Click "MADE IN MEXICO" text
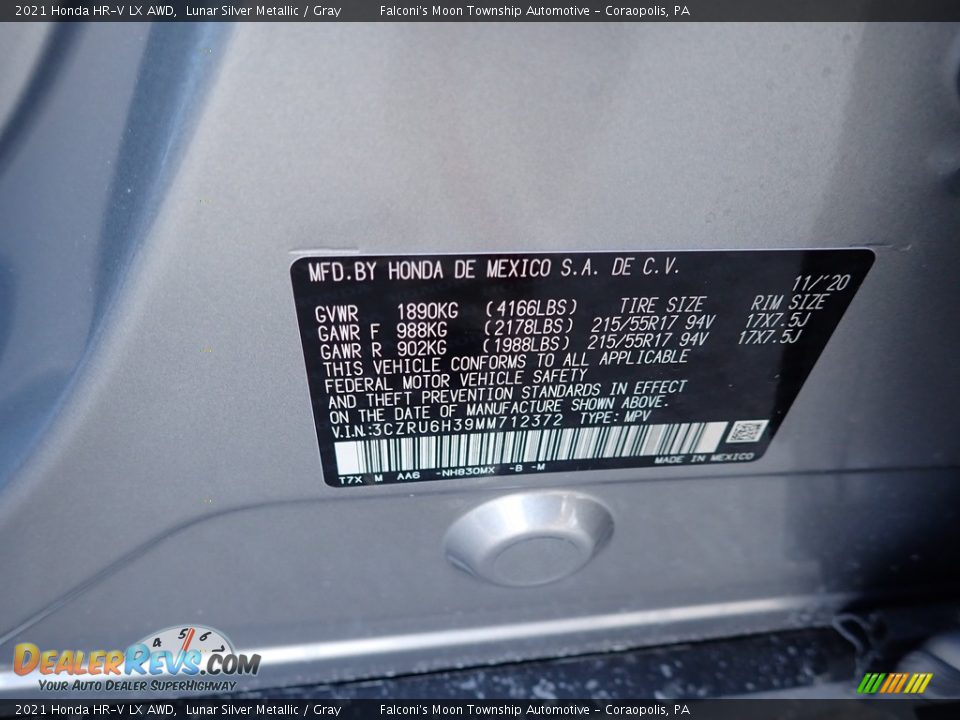This screenshot has height=720, width=960. [703, 459]
